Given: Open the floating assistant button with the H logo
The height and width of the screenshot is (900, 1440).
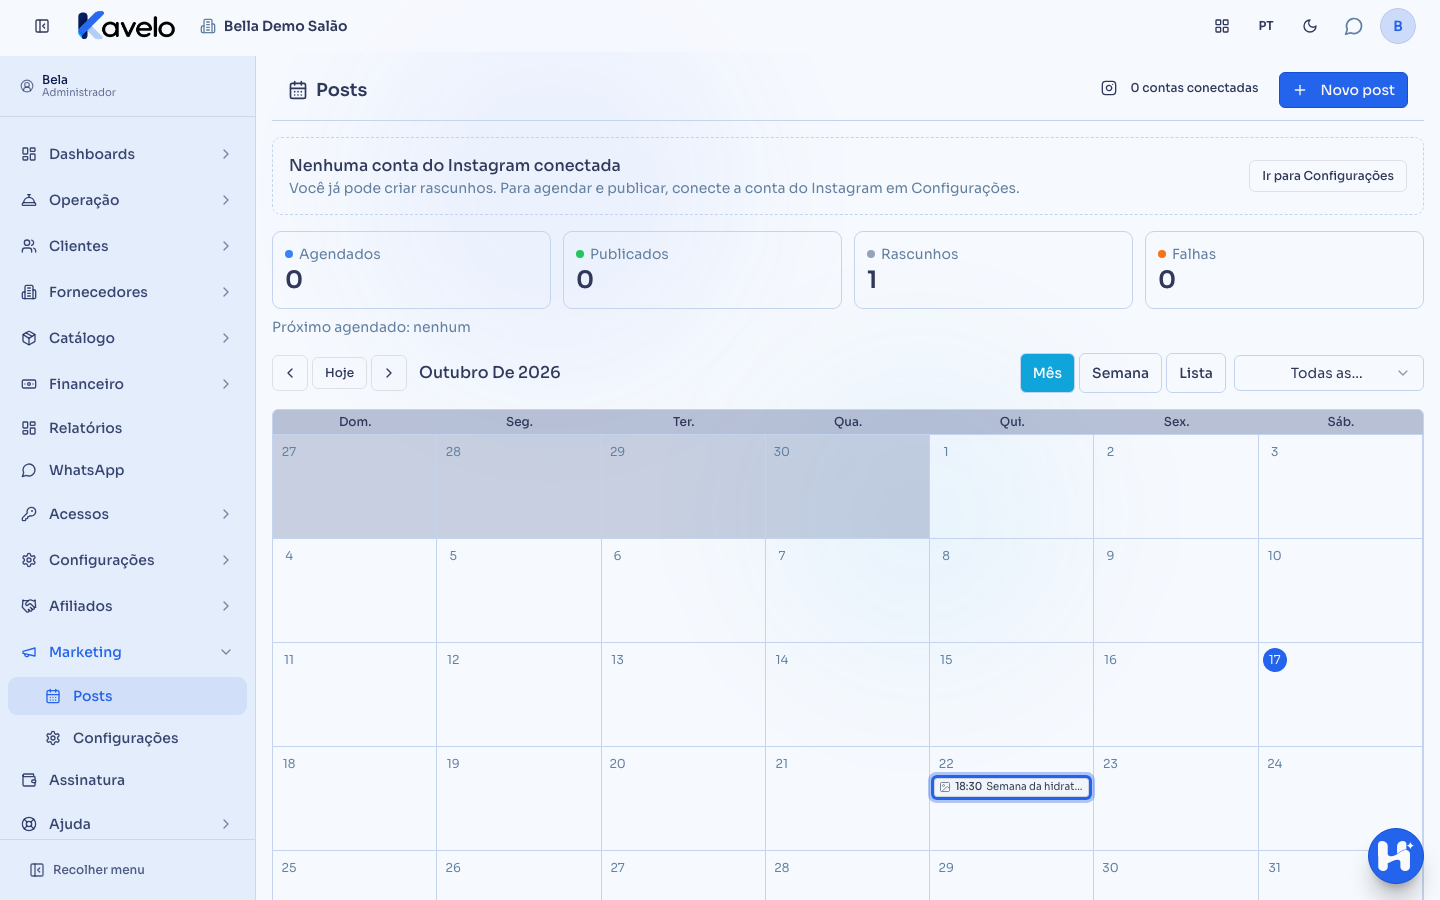Looking at the screenshot, I should click(1396, 856).
